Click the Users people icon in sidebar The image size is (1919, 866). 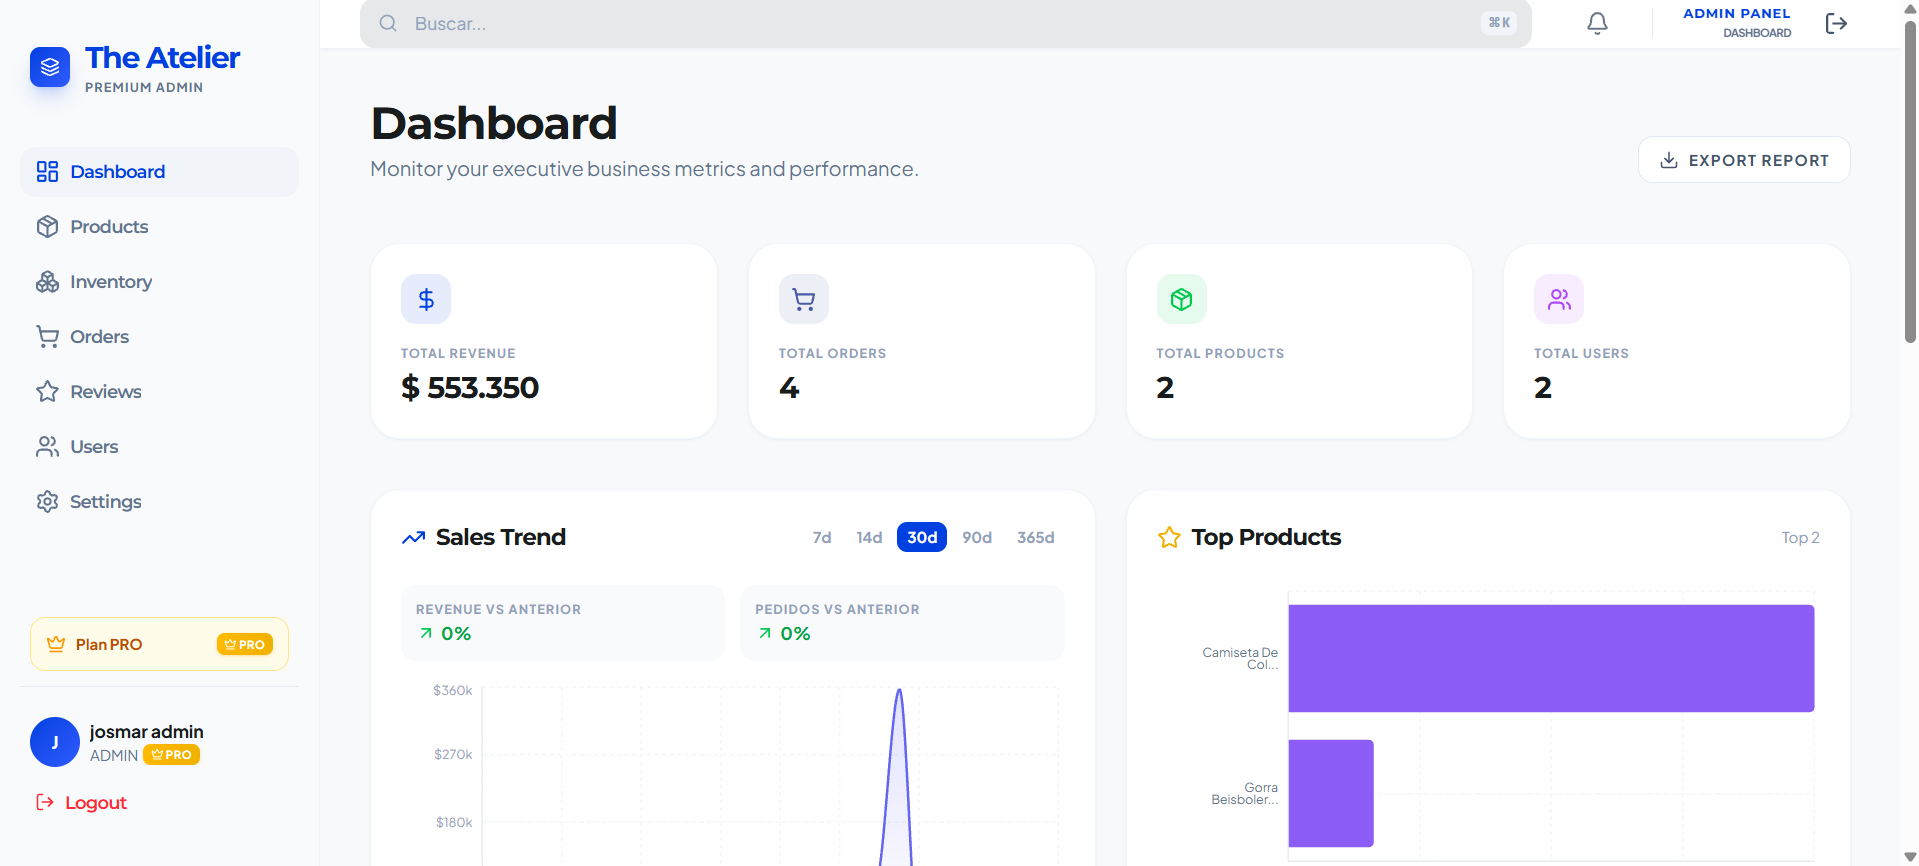[47, 447]
